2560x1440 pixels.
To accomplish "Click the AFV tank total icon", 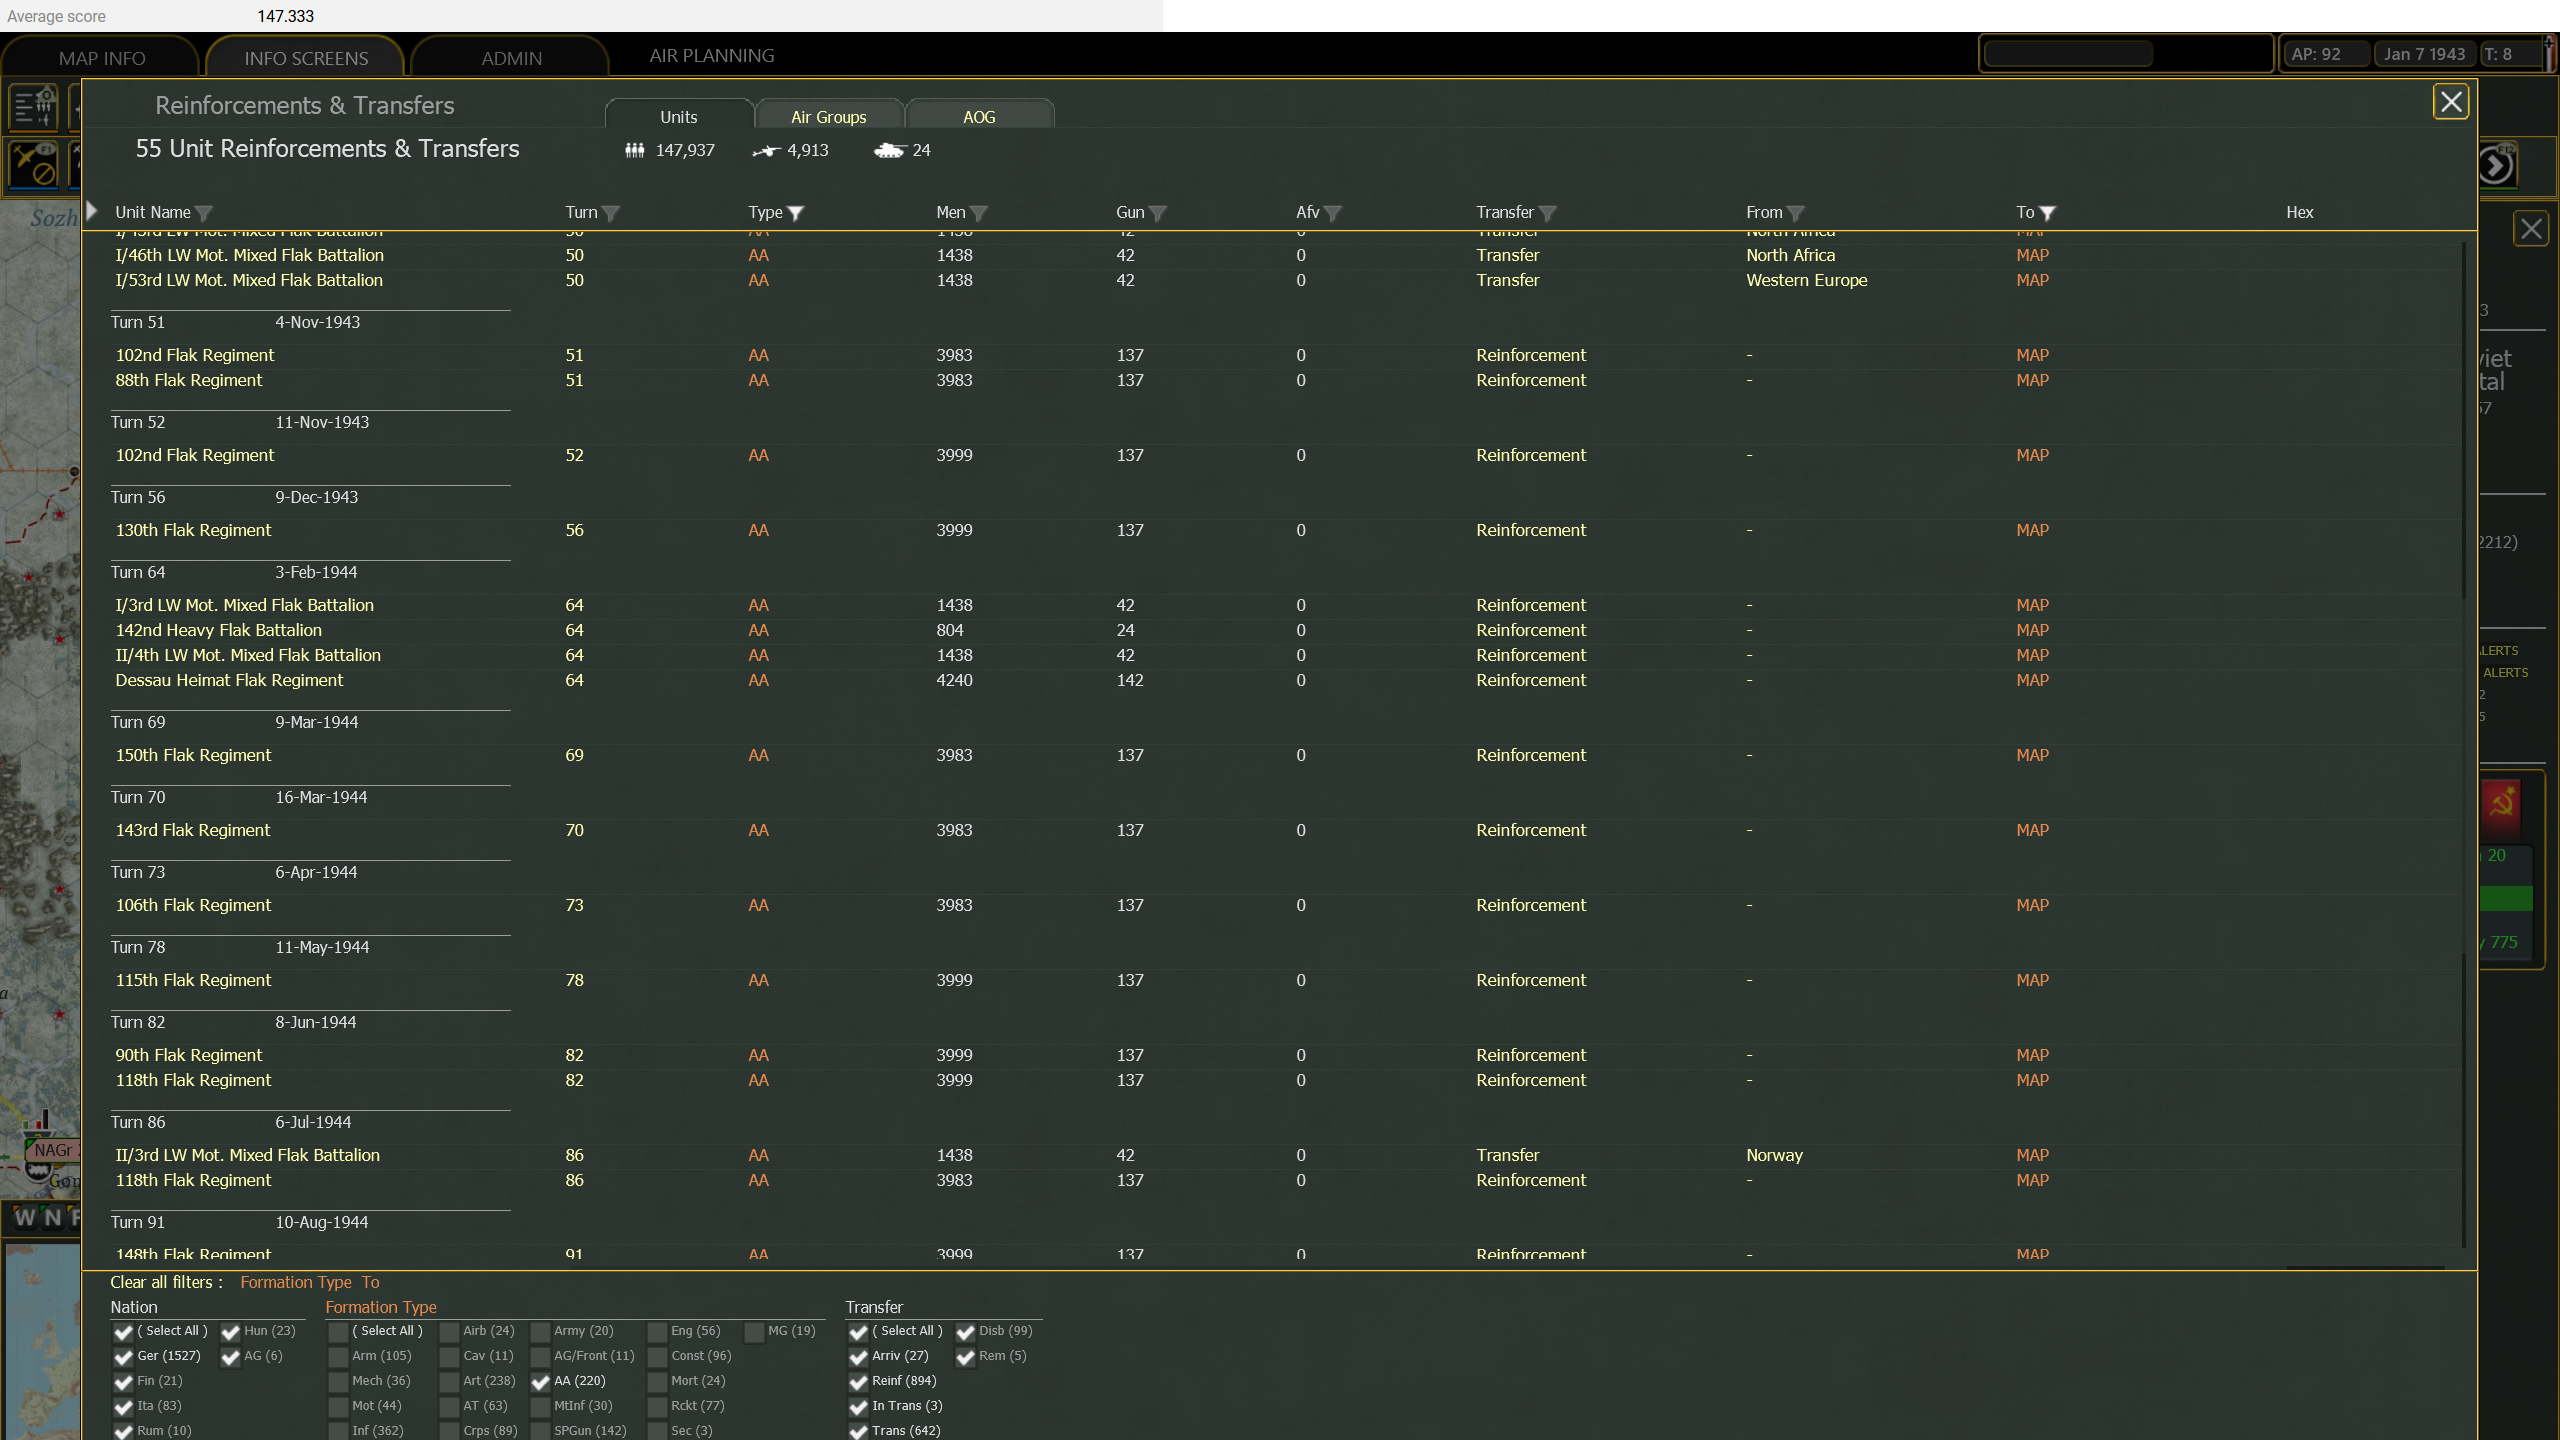I will point(889,150).
